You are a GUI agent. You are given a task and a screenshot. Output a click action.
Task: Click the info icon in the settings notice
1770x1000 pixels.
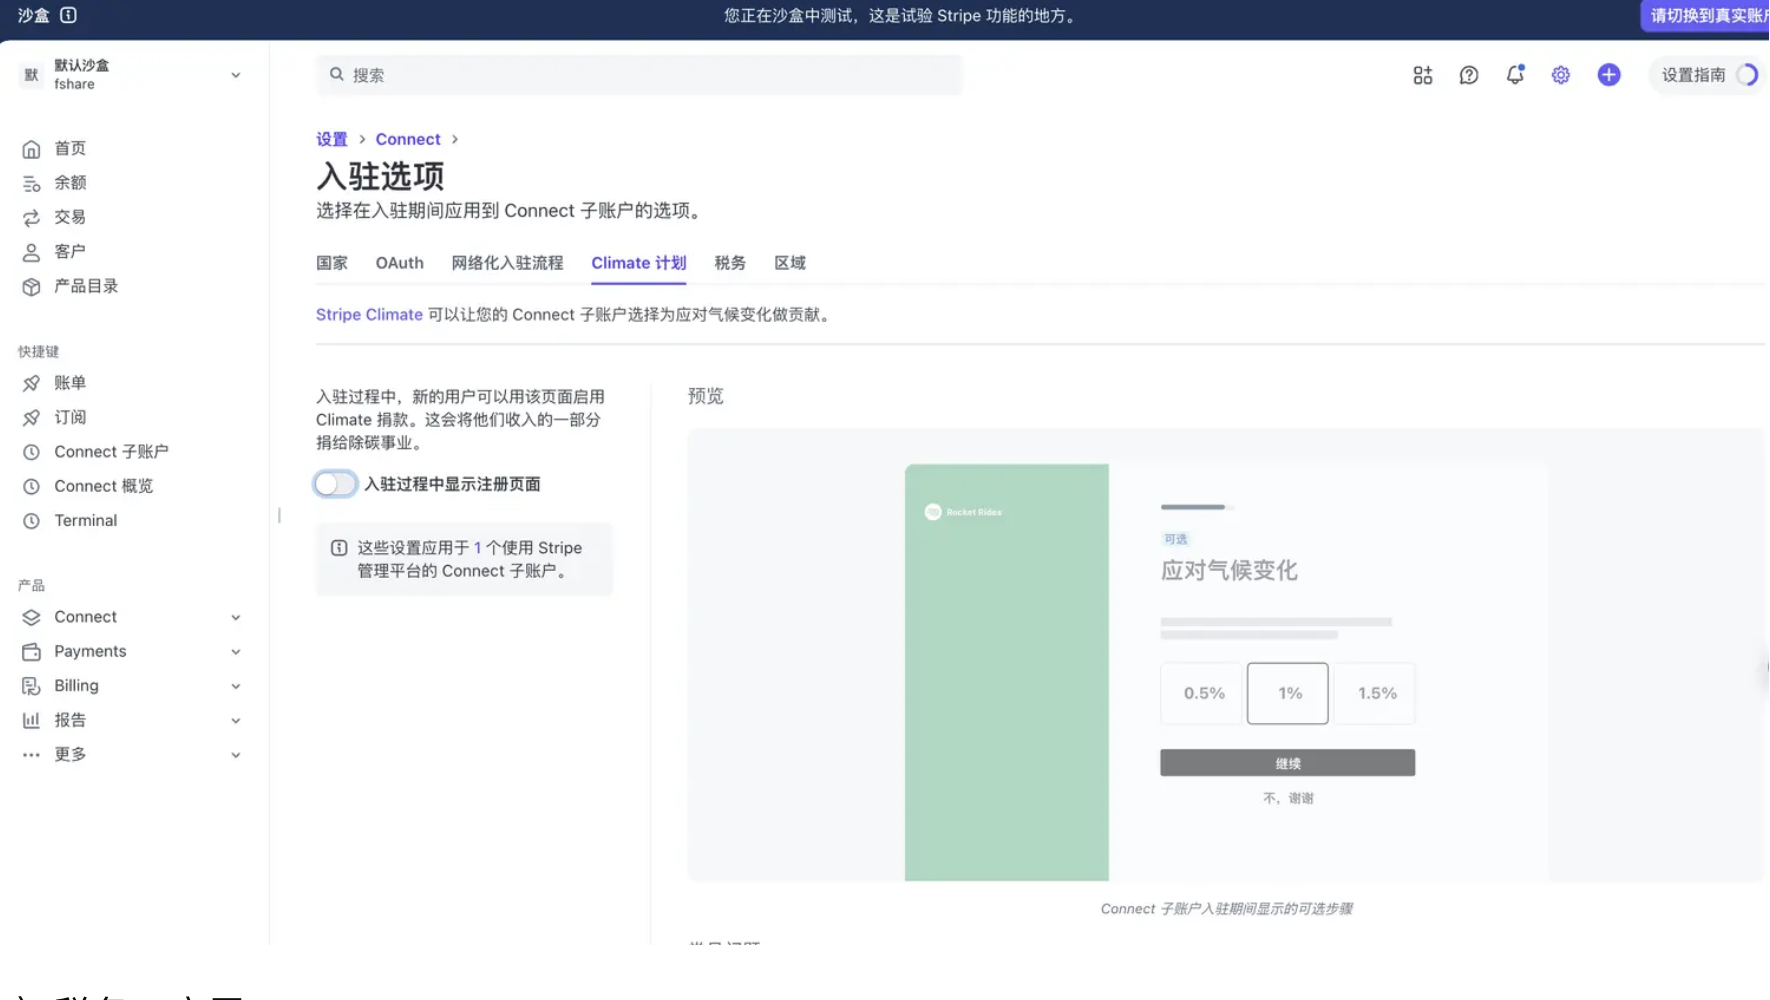[339, 548]
